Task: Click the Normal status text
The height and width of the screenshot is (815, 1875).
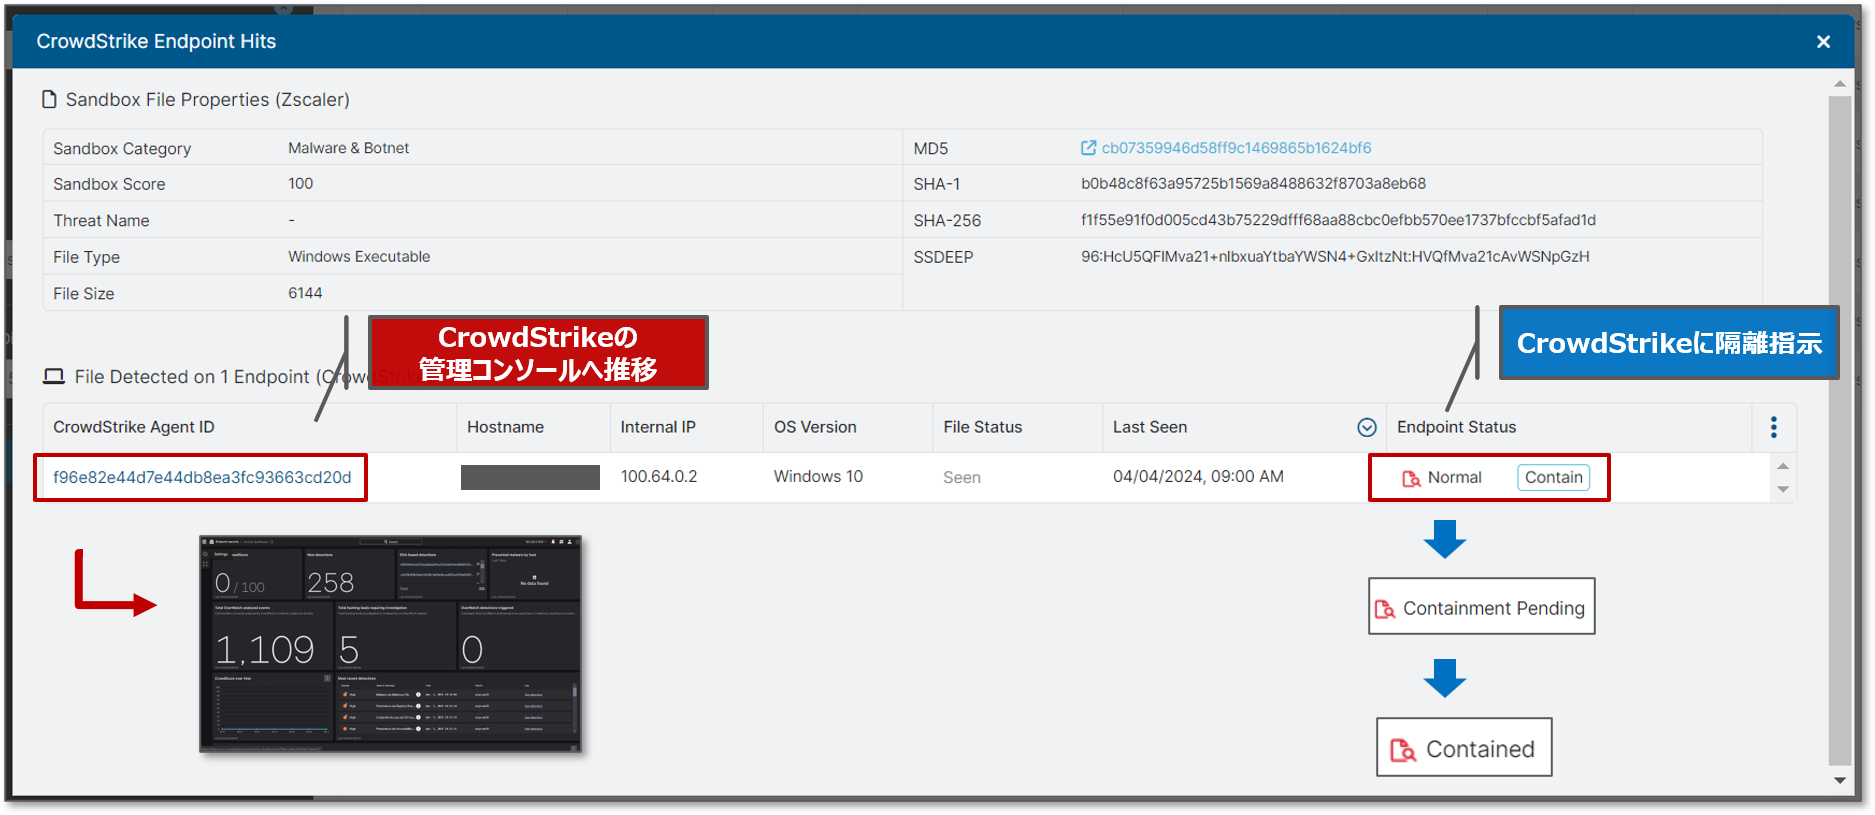Action: [1454, 478]
